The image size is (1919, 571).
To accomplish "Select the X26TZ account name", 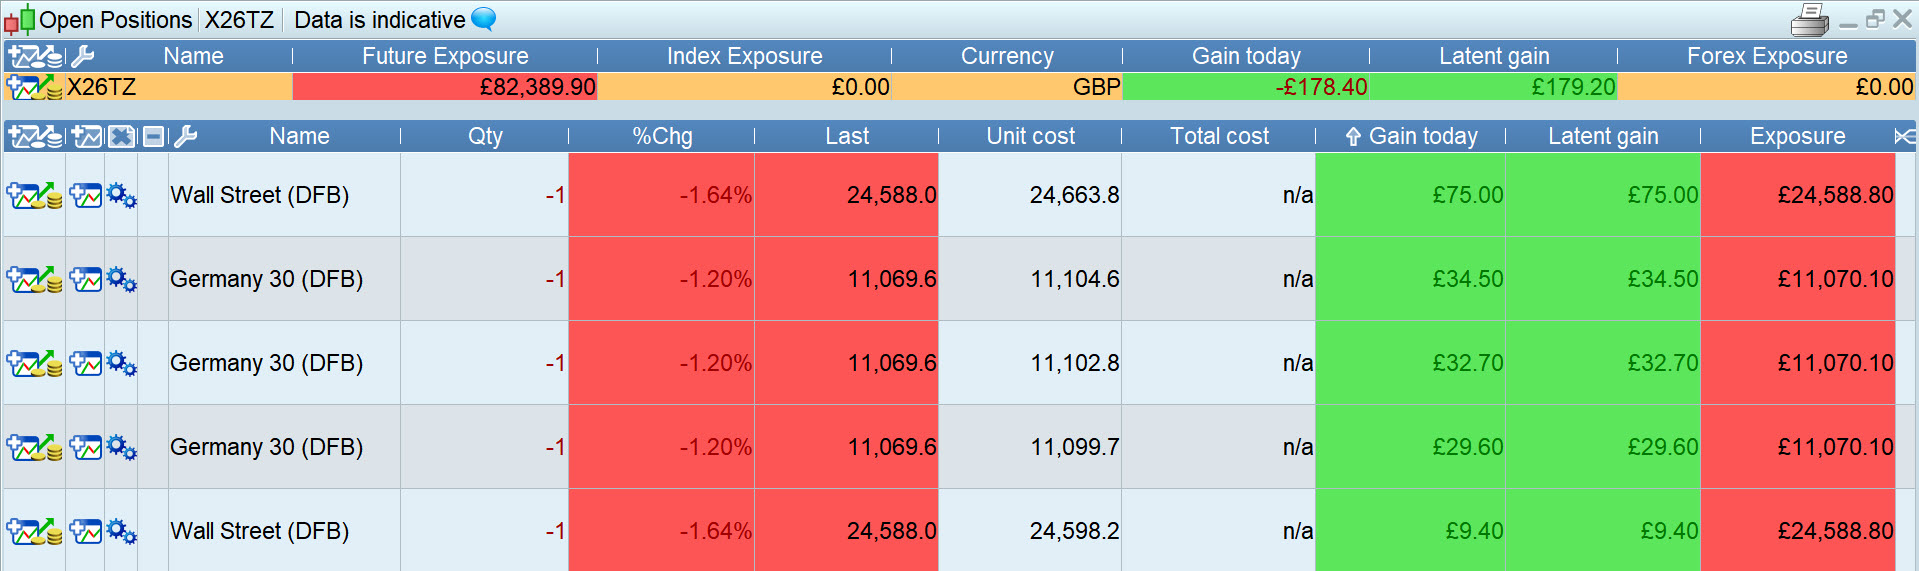I will coord(101,87).
